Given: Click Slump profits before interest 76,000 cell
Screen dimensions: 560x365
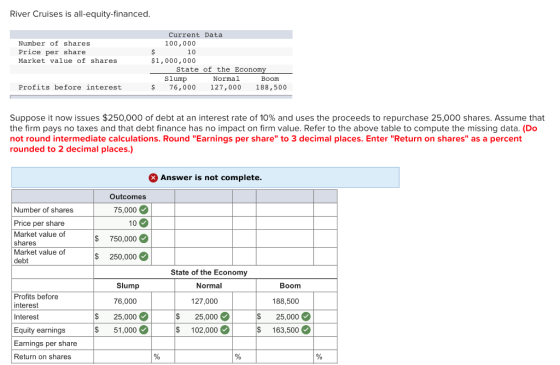Looking at the screenshot, I should pos(122,301).
